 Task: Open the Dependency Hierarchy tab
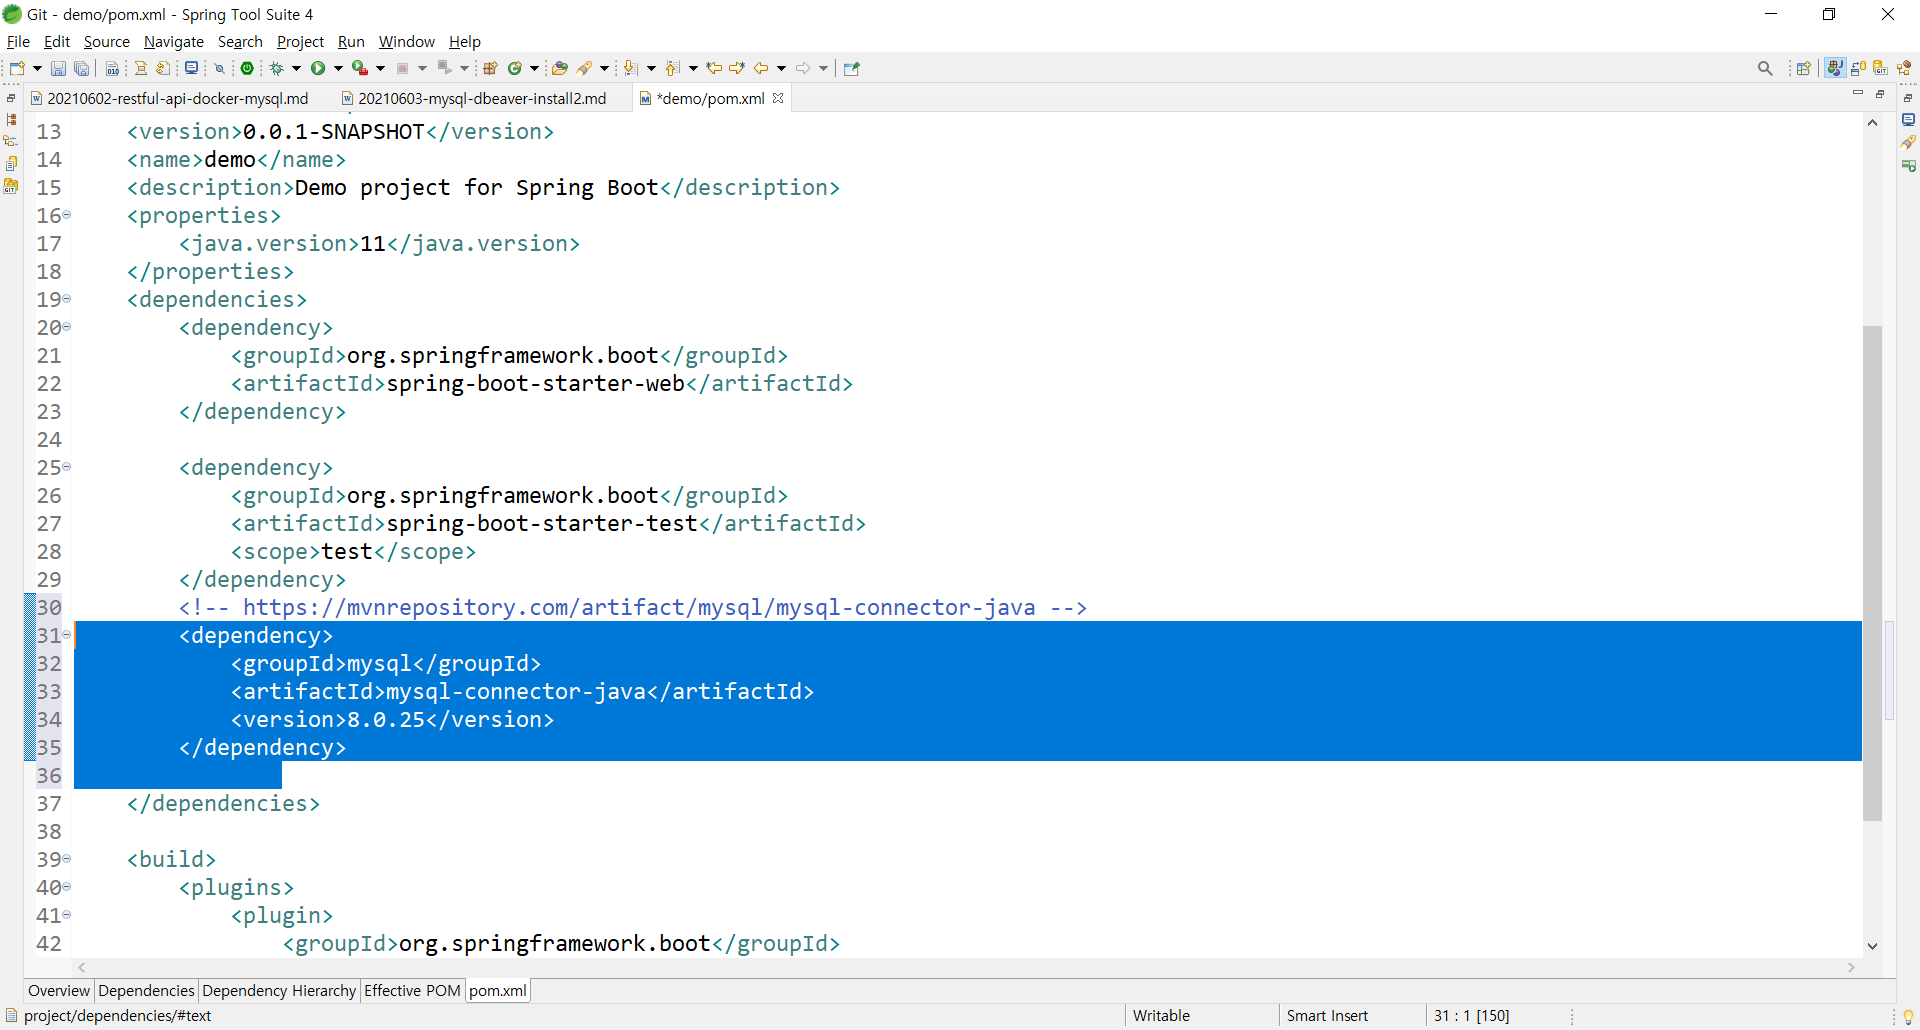(x=279, y=990)
